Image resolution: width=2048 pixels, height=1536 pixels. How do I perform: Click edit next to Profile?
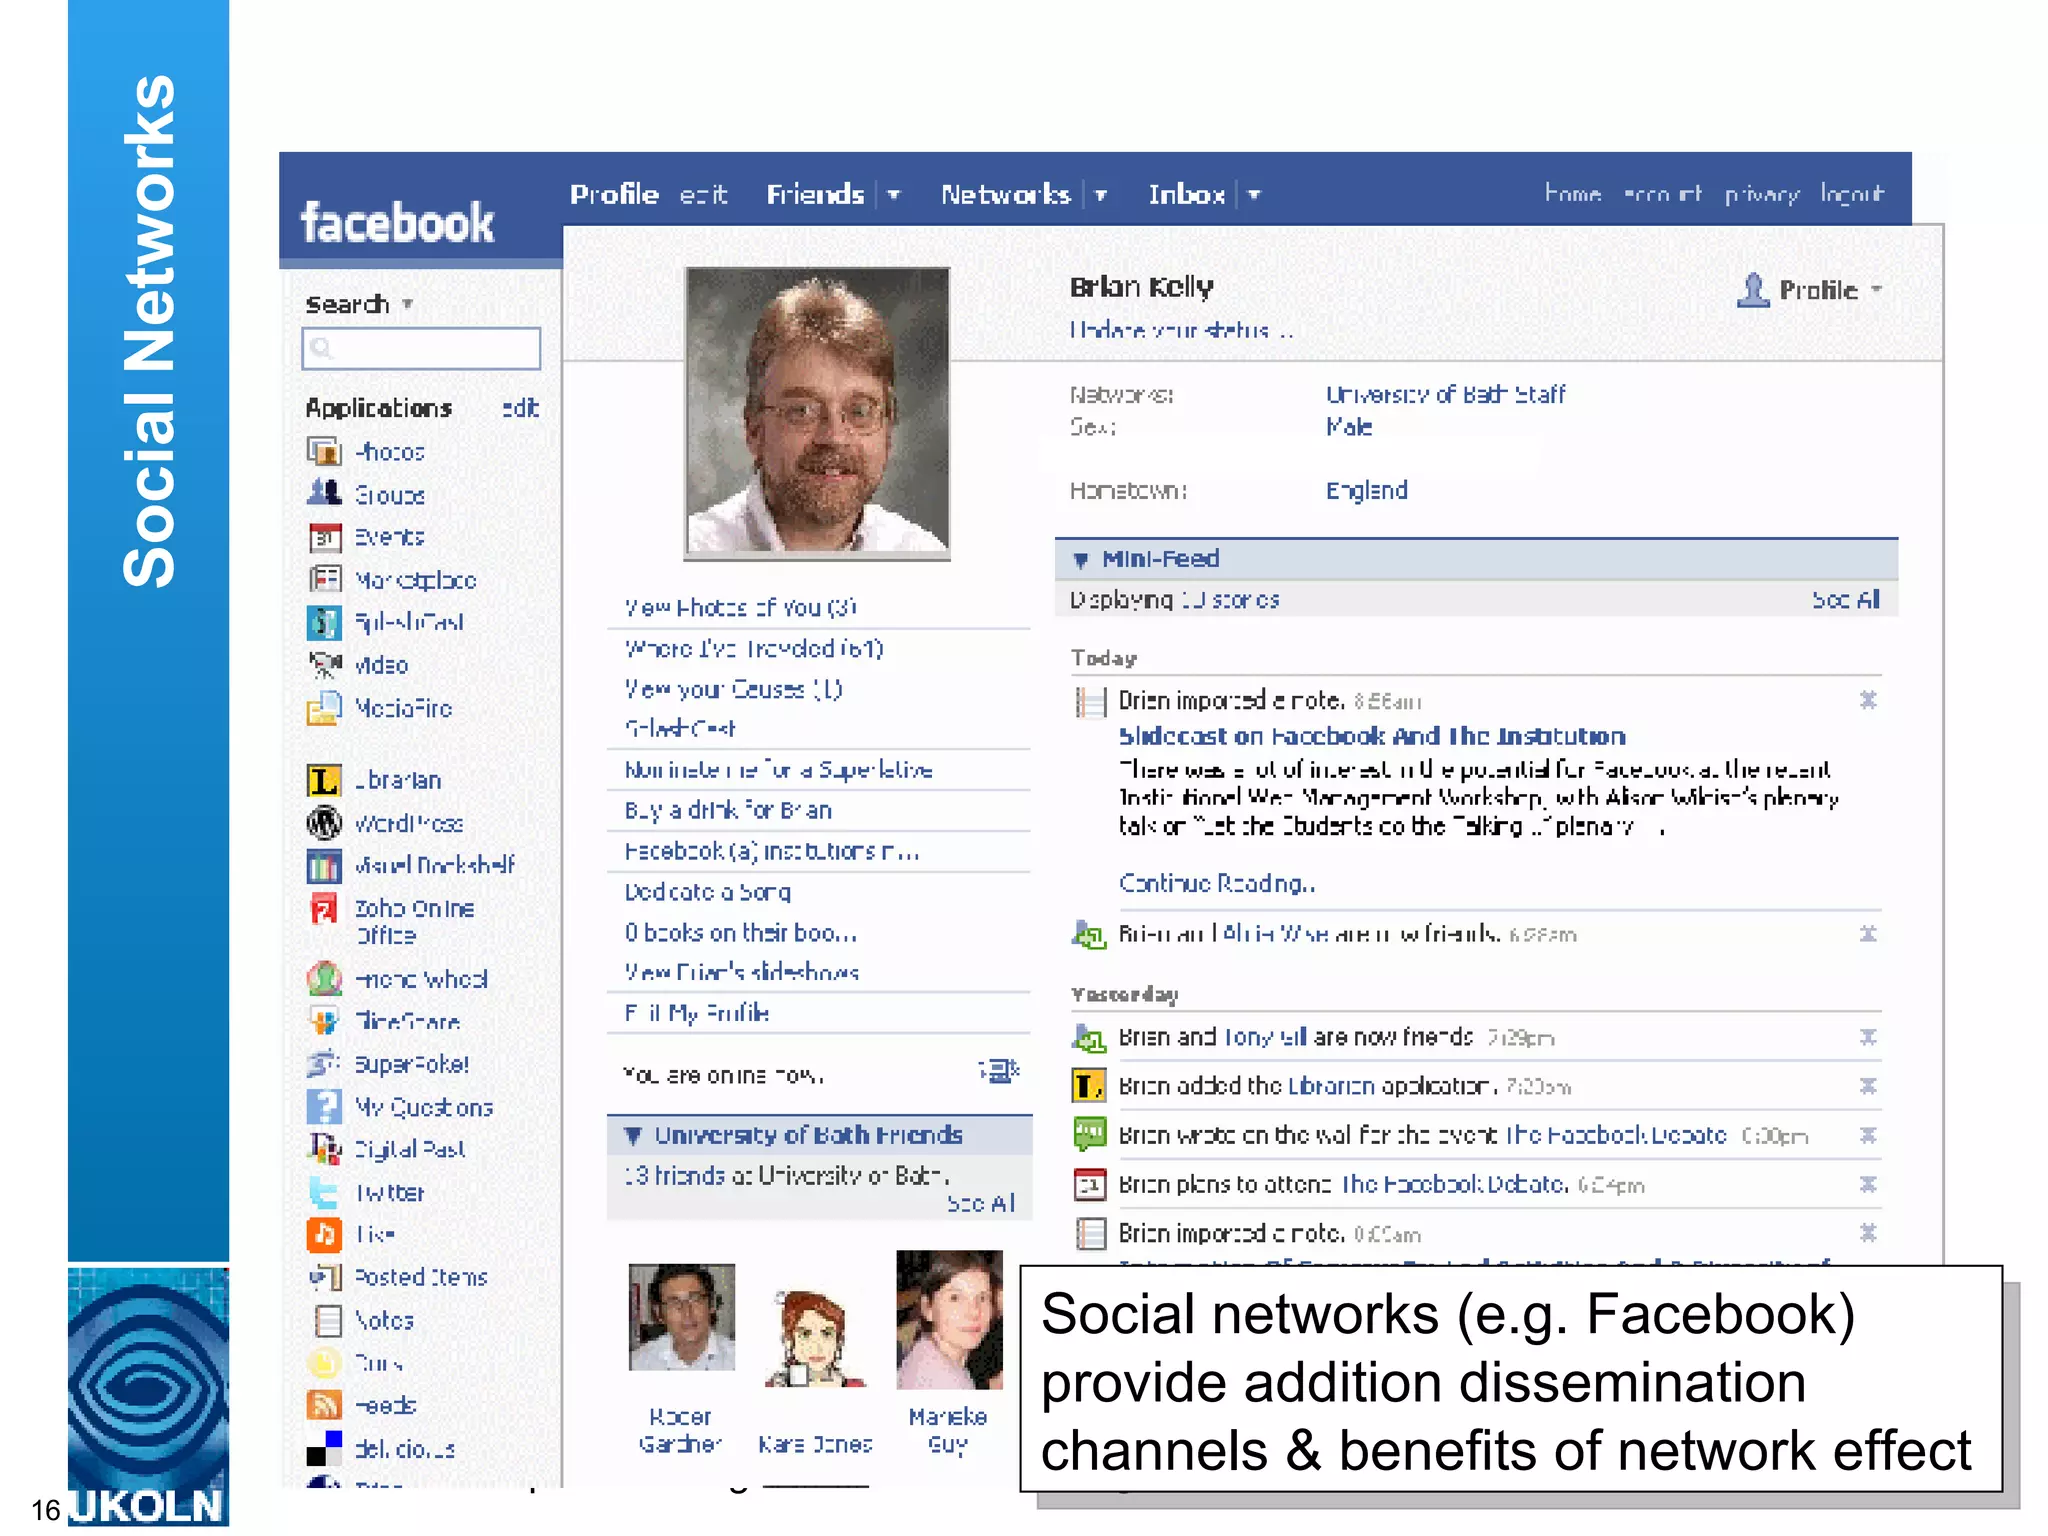point(704,194)
